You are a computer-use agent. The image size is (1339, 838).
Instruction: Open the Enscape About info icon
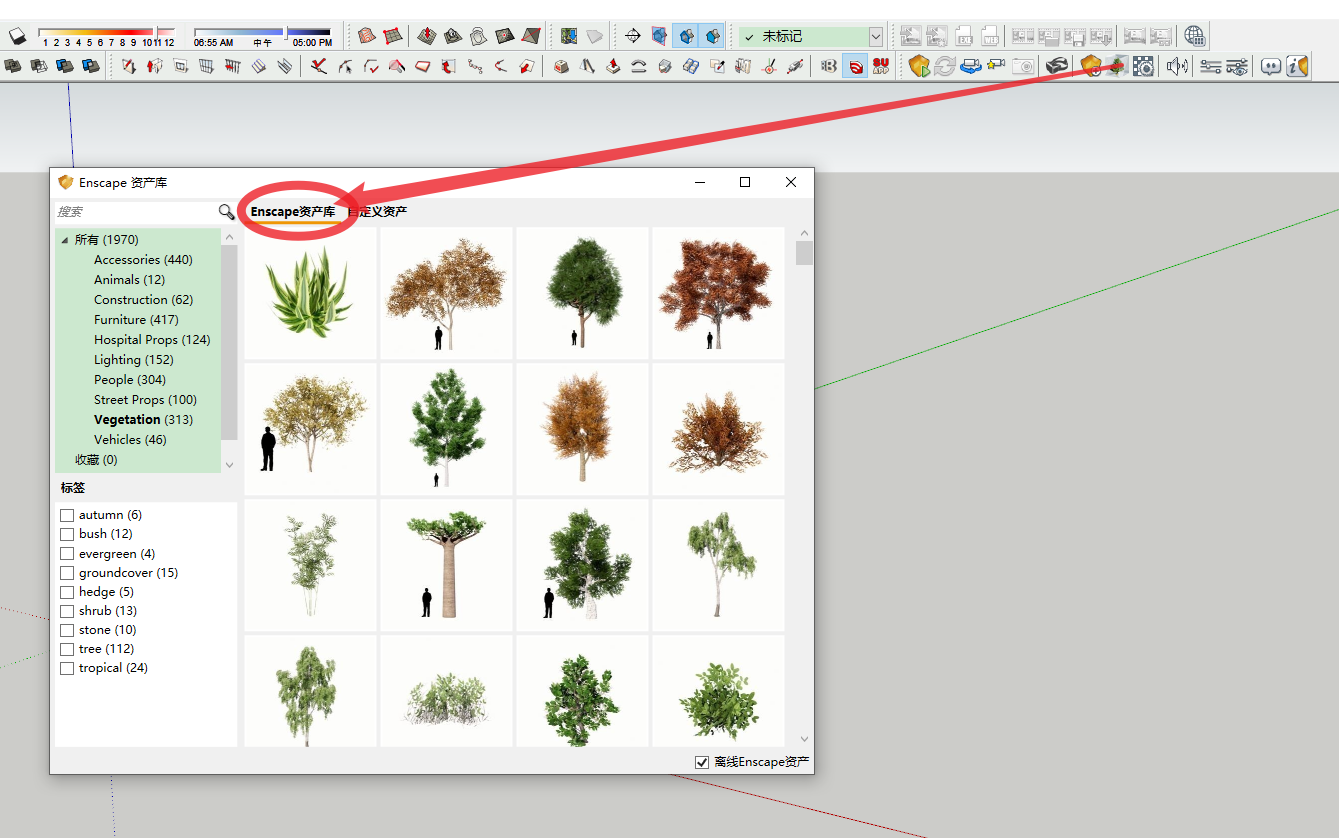[1297, 66]
